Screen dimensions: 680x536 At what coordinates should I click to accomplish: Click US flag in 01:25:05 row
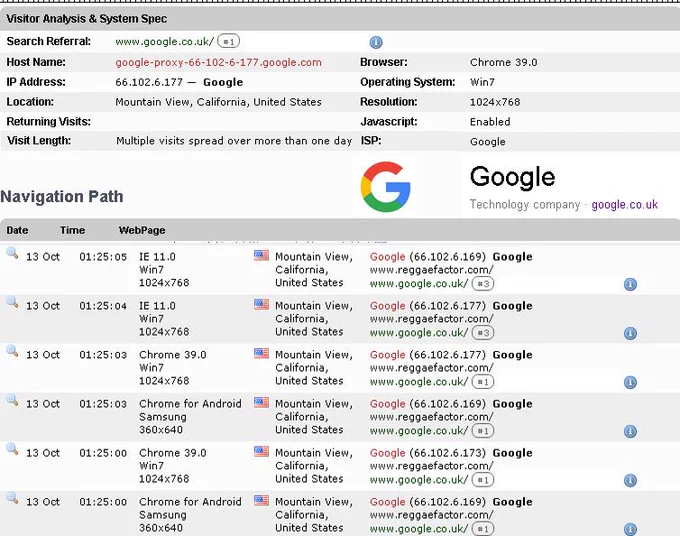point(262,255)
